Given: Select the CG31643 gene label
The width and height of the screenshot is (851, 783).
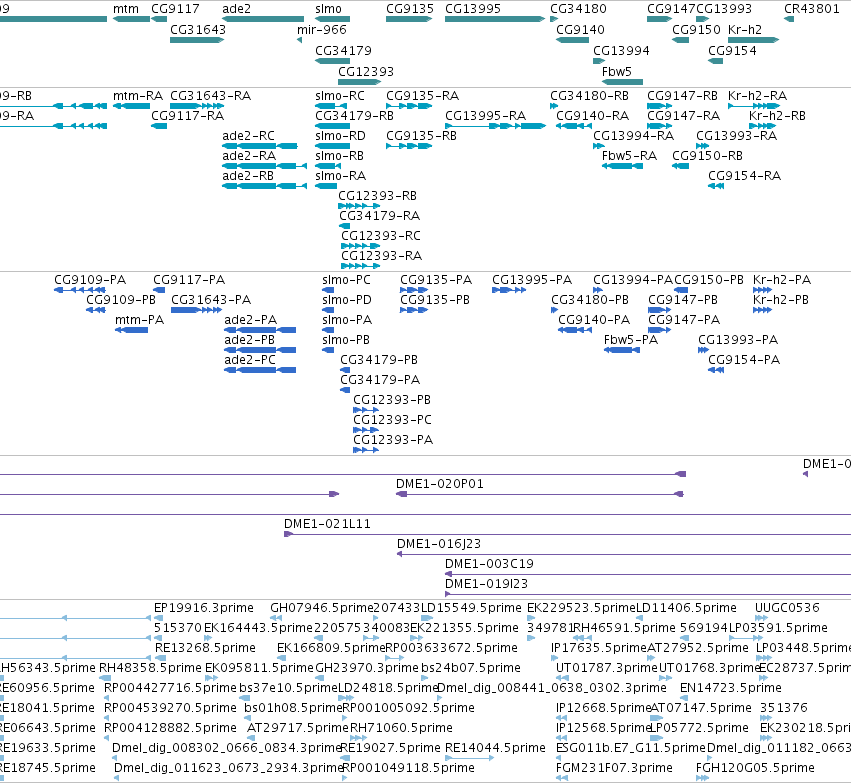Looking at the screenshot, I should tap(198, 29).
